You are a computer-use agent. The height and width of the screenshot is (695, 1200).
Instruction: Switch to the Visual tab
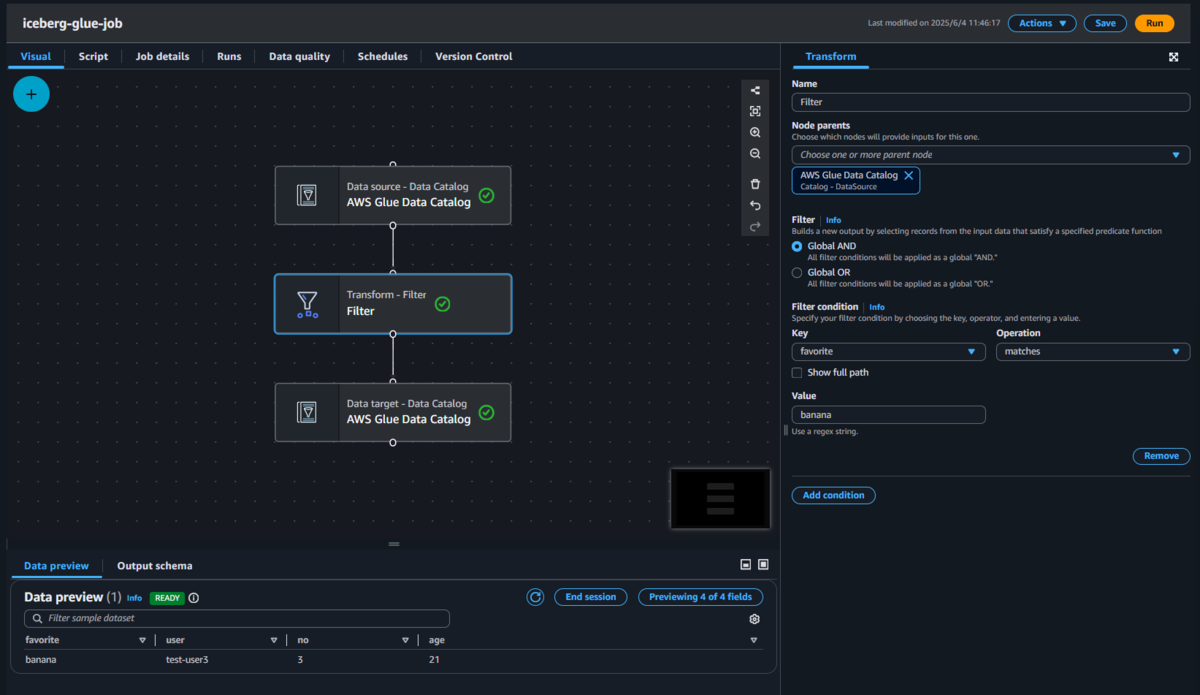[36, 56]
